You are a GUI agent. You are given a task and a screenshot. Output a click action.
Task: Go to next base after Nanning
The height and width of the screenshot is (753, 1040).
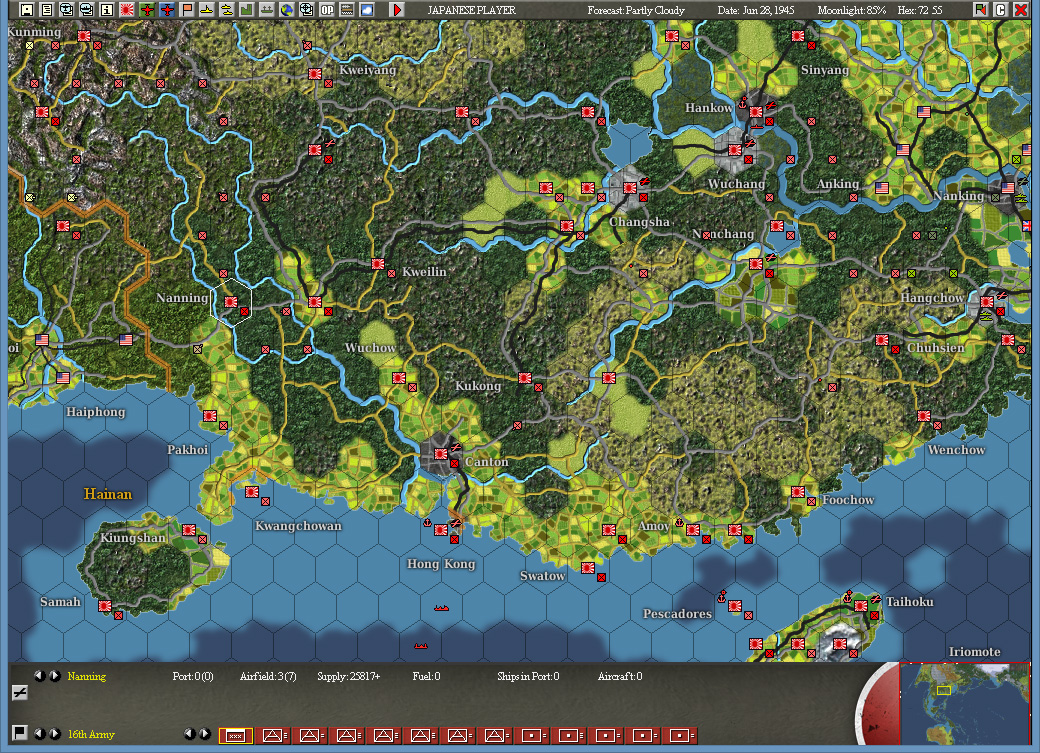pos(55,676)
